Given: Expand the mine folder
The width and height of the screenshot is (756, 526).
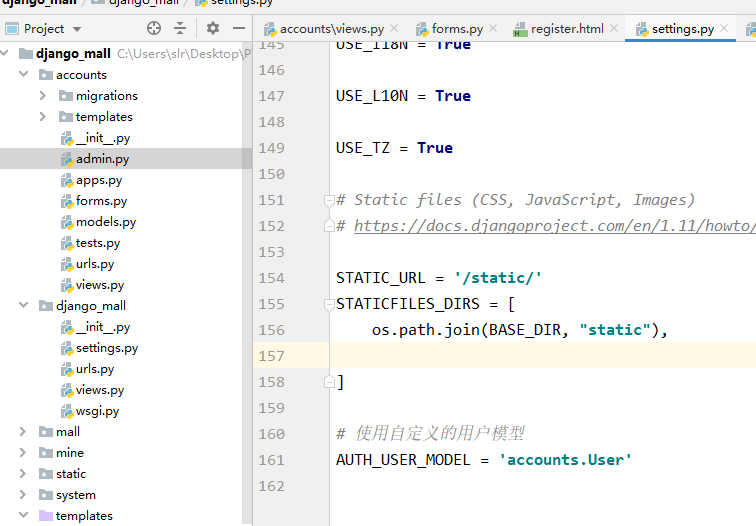Looking at the screenshot, I should pyautogui.click(x=23, y=452).
